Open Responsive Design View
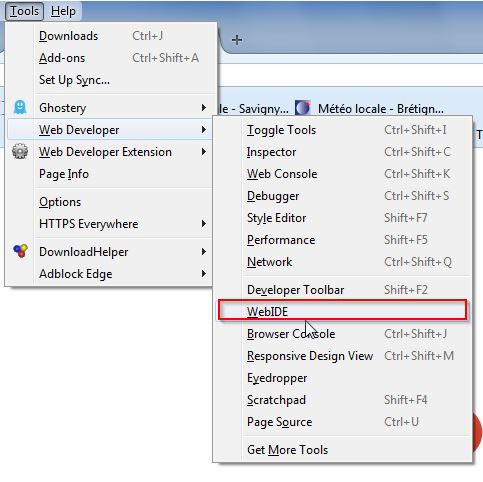The height and width of the screenshot is (482, 483). (342, 356)
